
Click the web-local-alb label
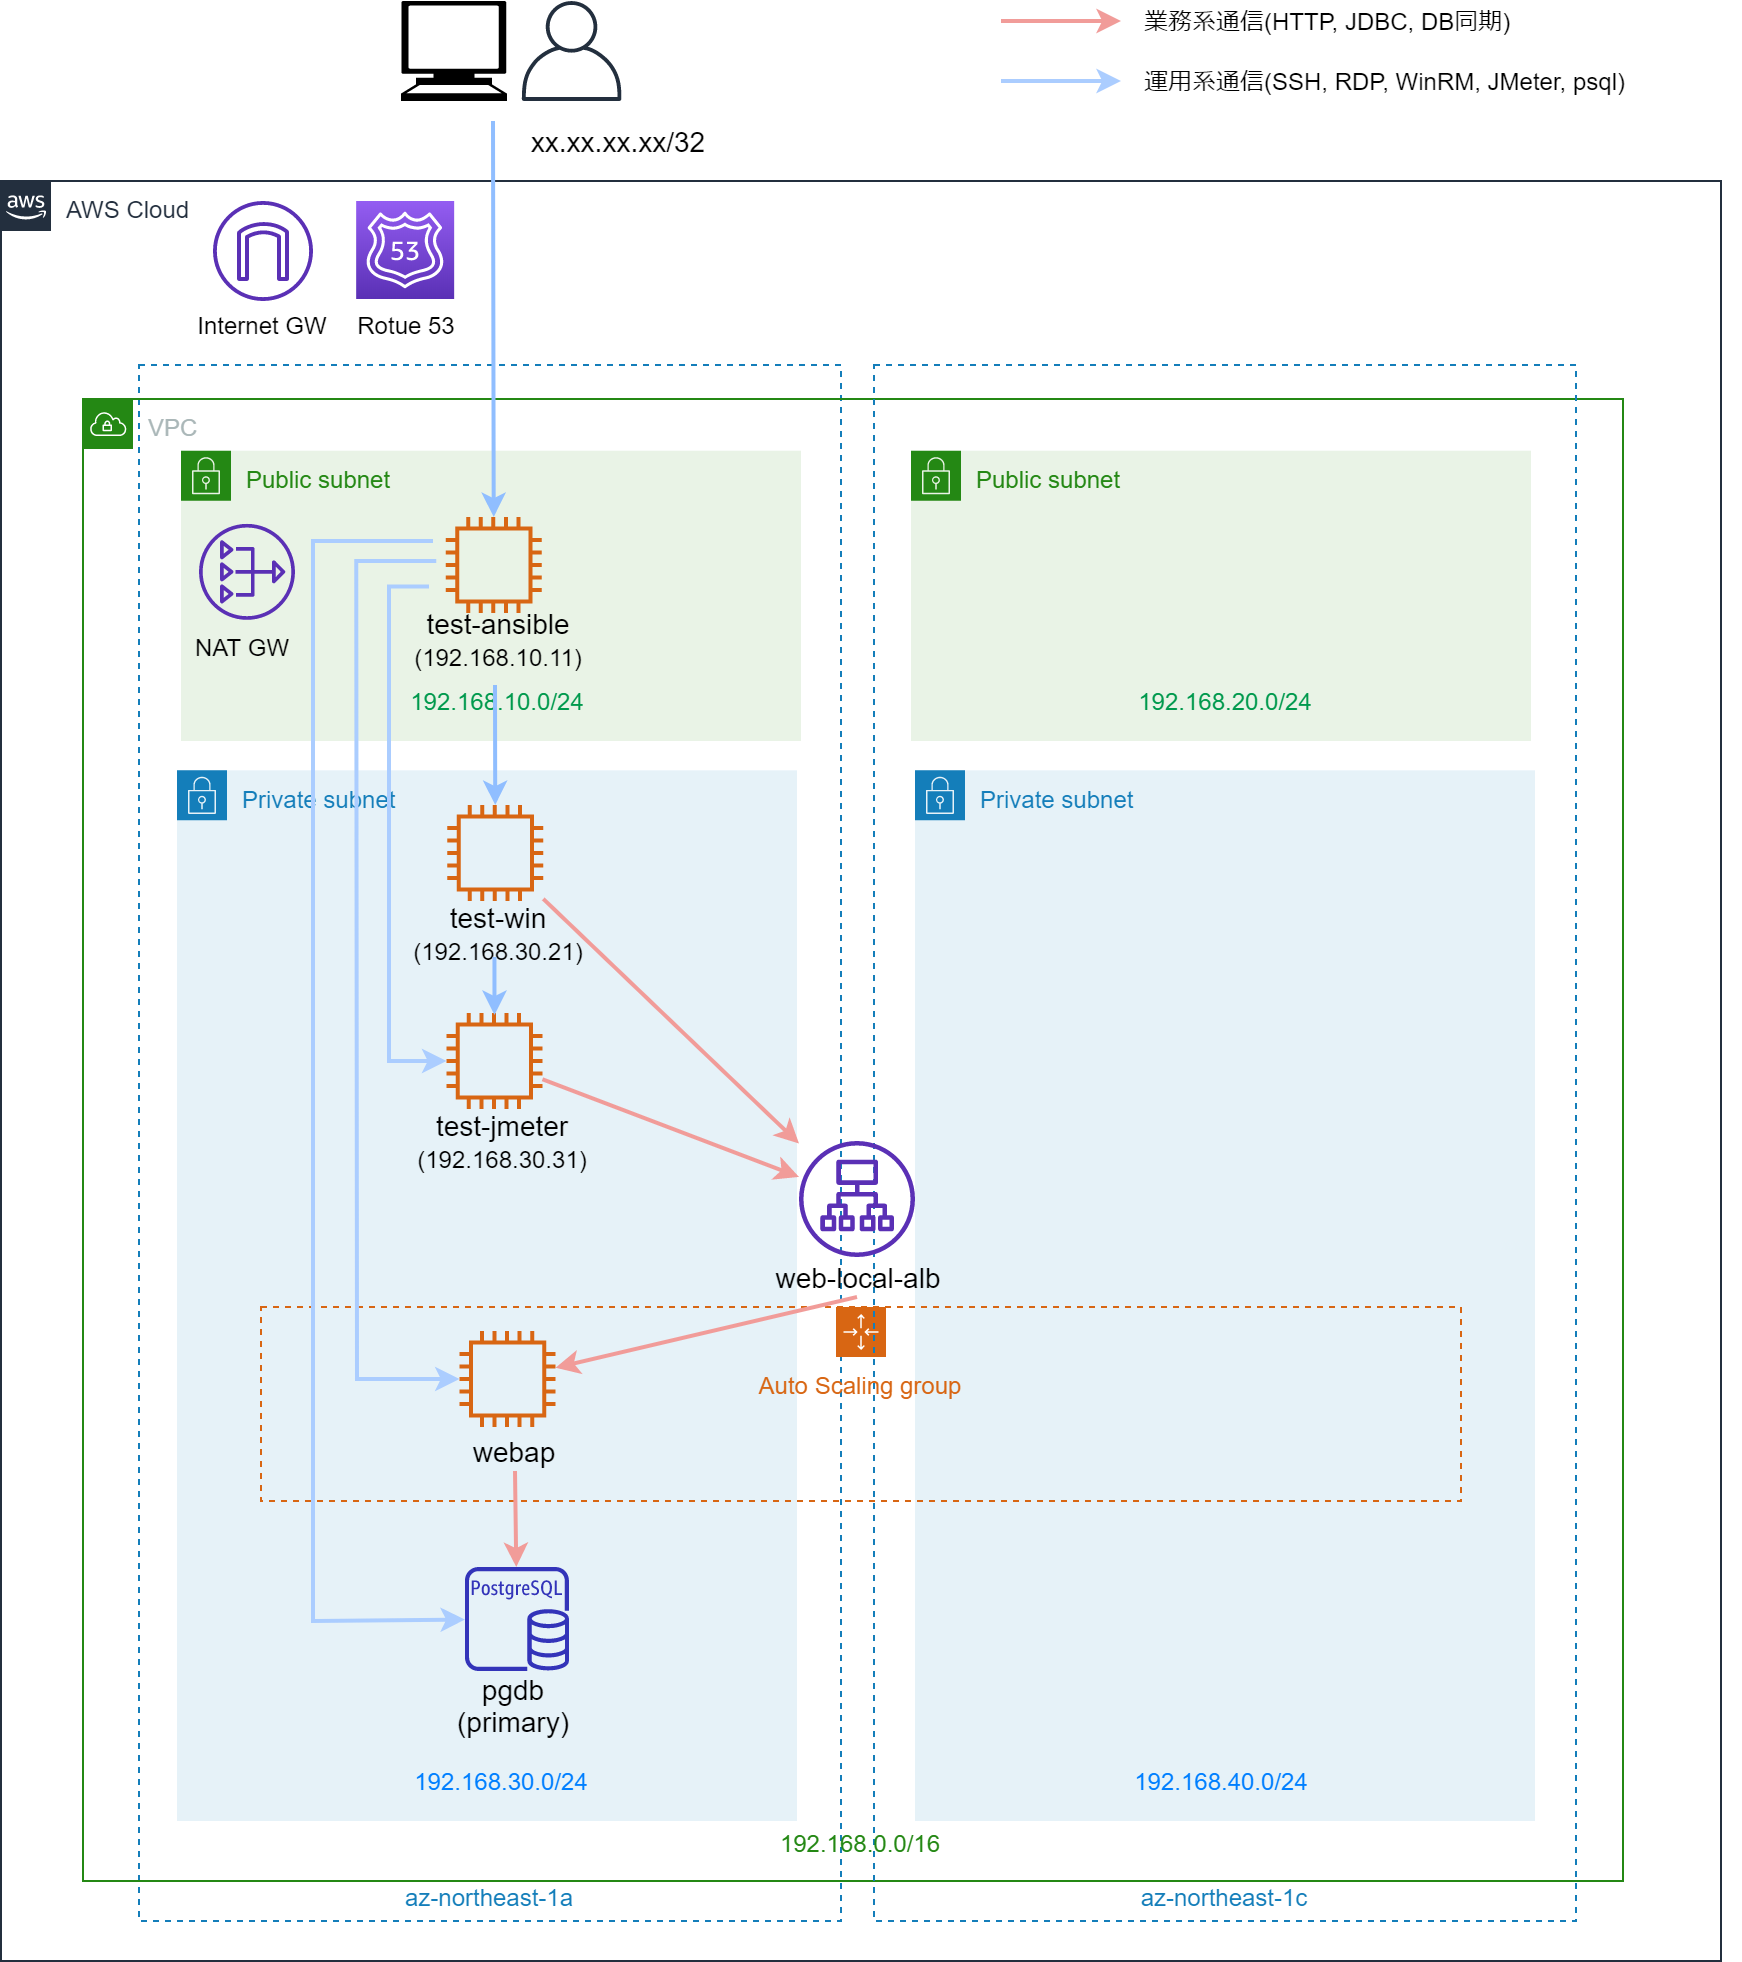[x=858, y=1279]
